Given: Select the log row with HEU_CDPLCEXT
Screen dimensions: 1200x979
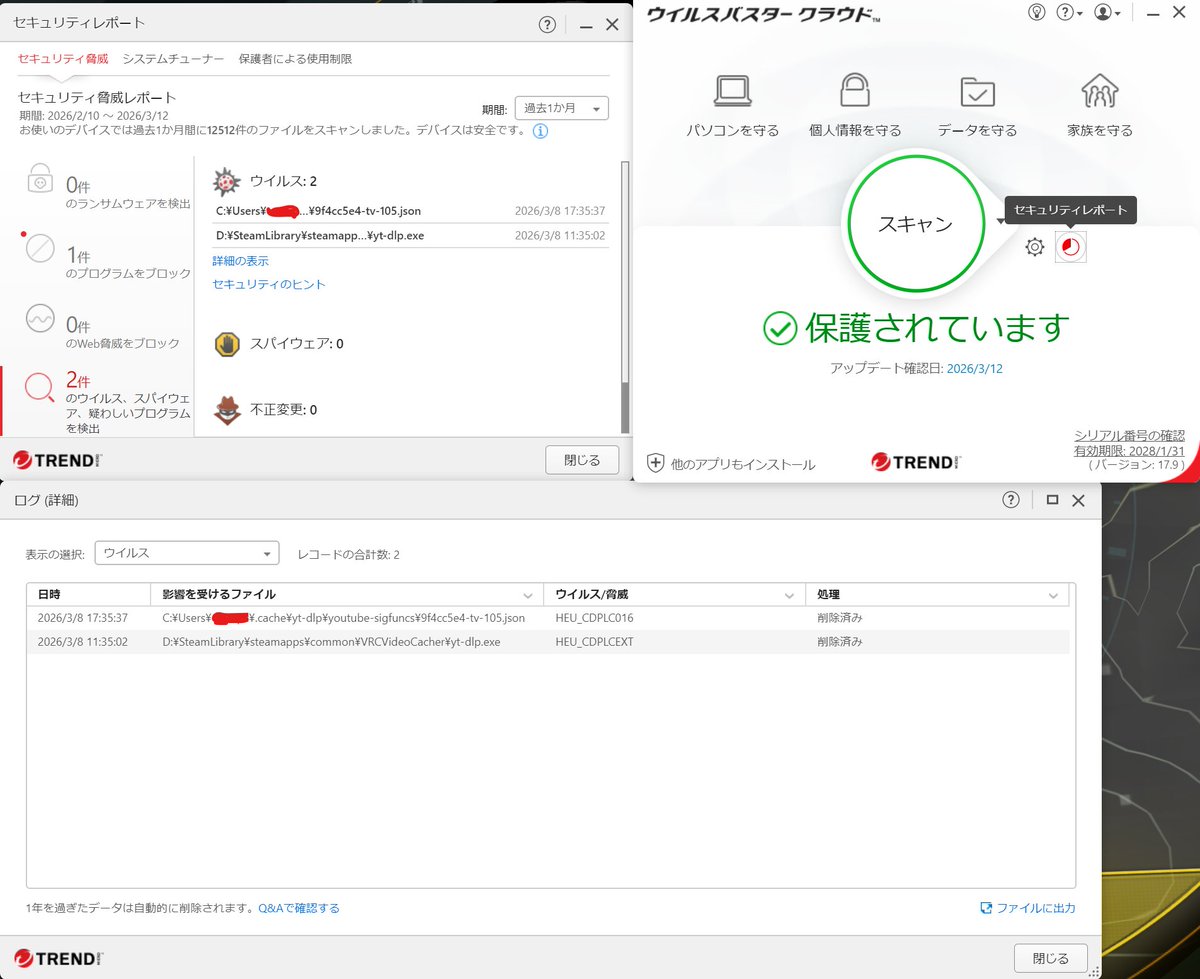Looking at the screenshot, I should [548, 642].
